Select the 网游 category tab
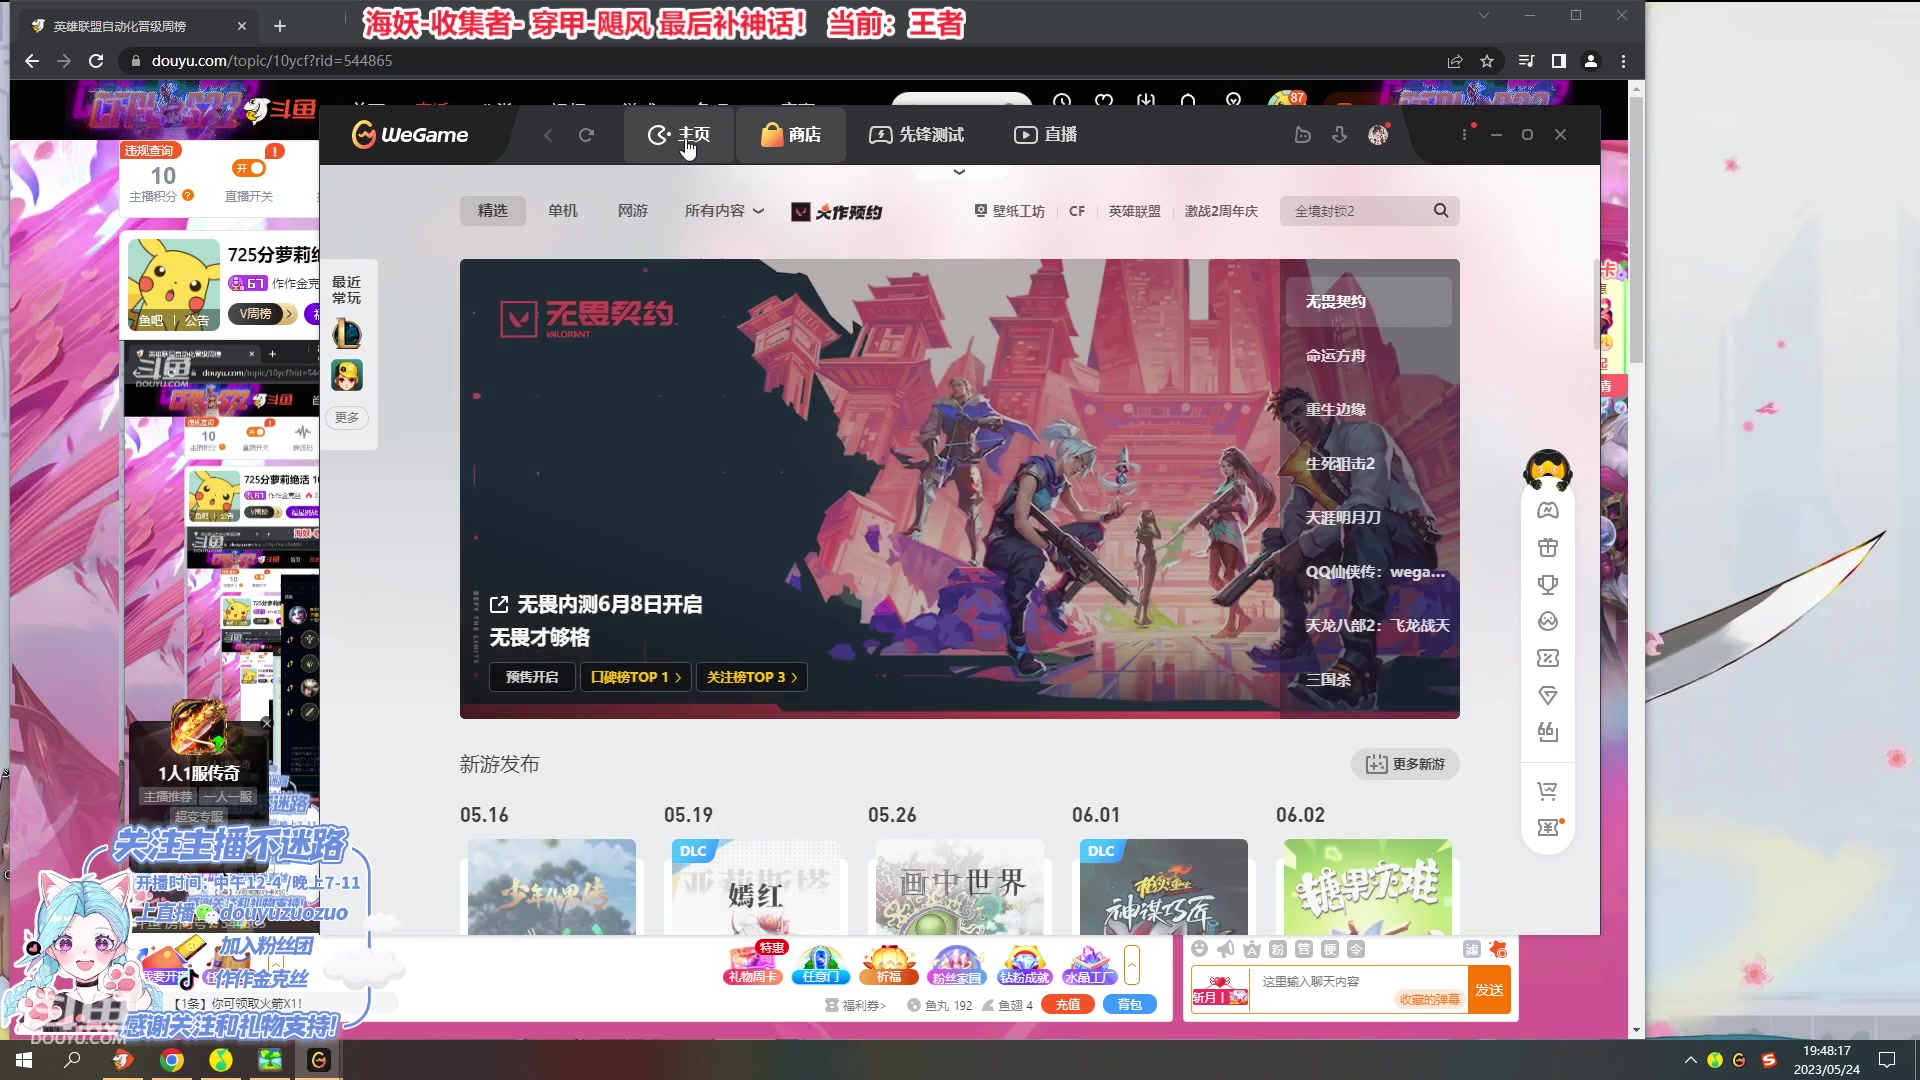The width and height of the screenshot is (1920, 1080). [632, 211]
